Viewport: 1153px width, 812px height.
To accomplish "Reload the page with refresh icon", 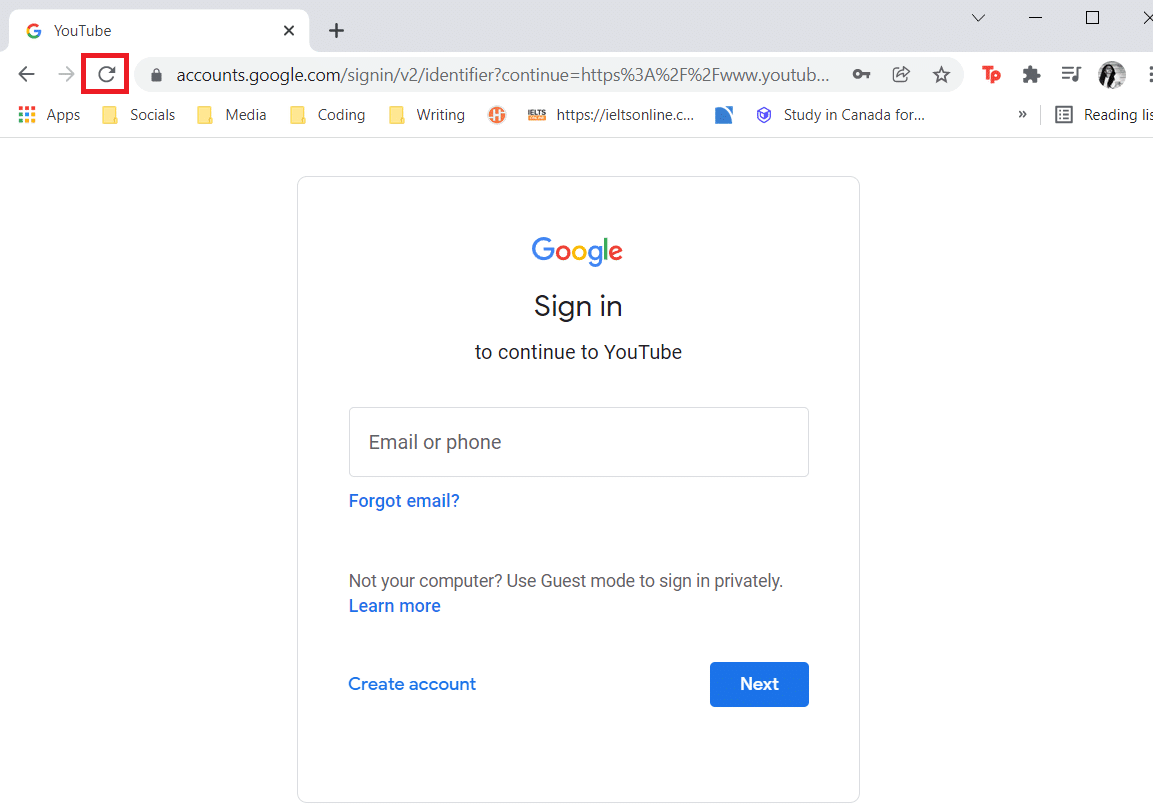I will [107, 74].
